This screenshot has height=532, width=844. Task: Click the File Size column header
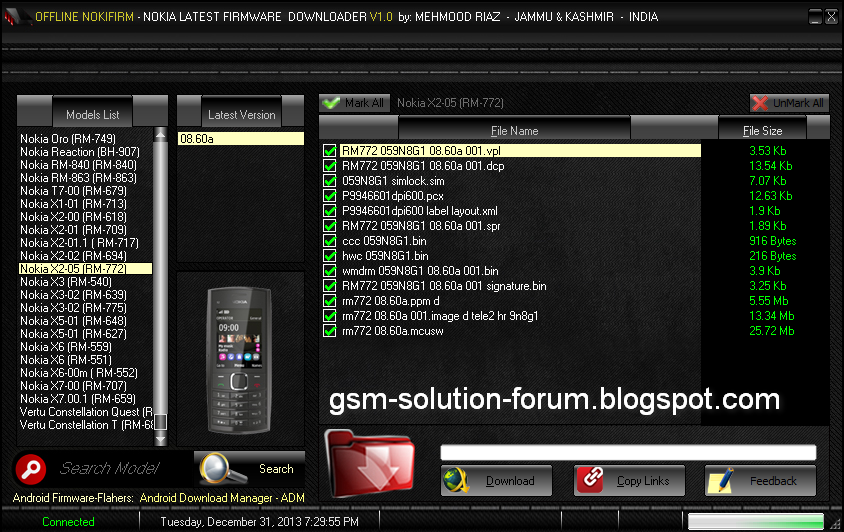(x=762, y=130)
